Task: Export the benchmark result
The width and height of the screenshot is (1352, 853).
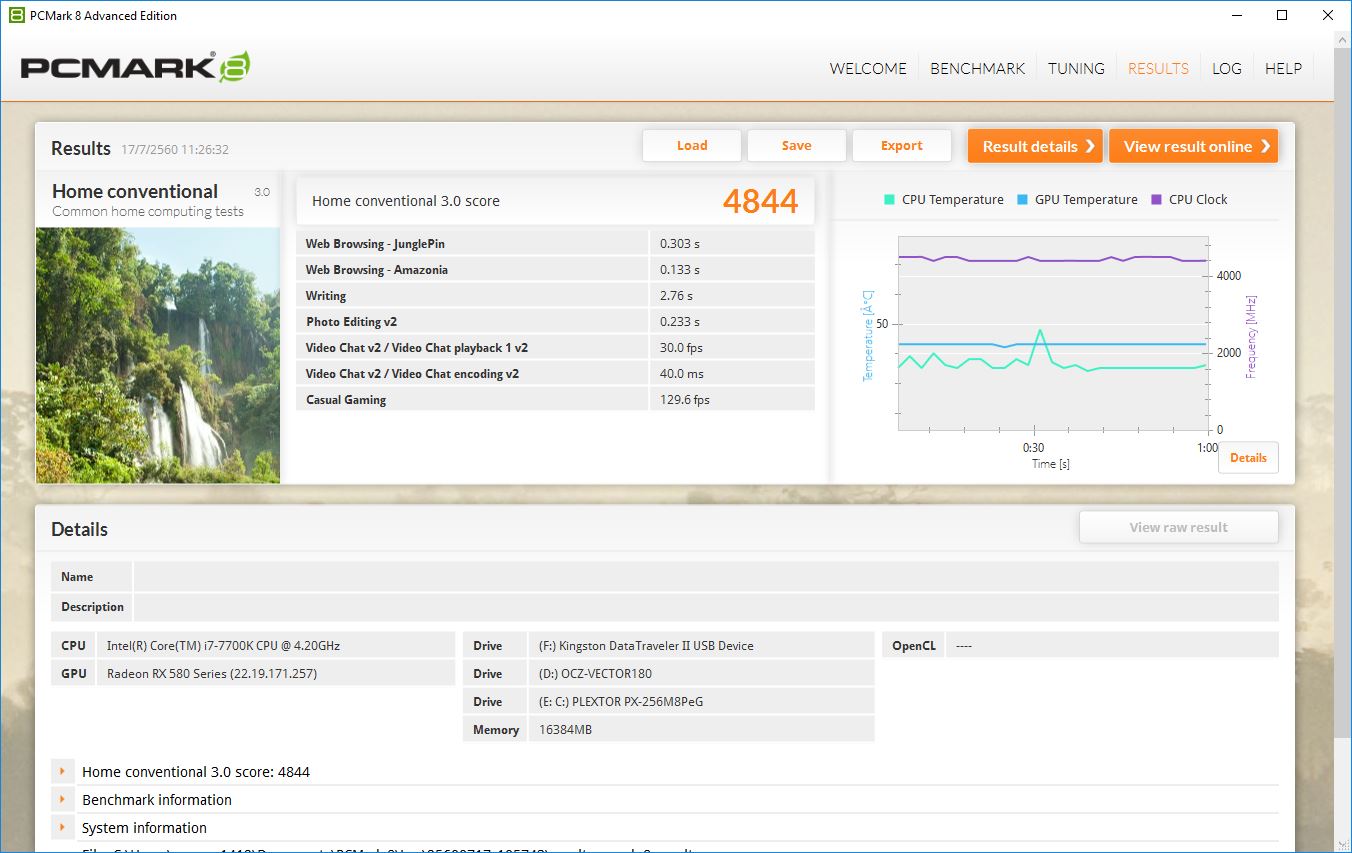Action: point(901,146)
